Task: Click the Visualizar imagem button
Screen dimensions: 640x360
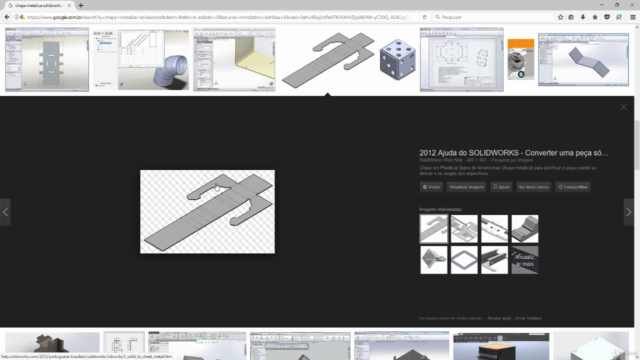Action: [x=467, y=187]
